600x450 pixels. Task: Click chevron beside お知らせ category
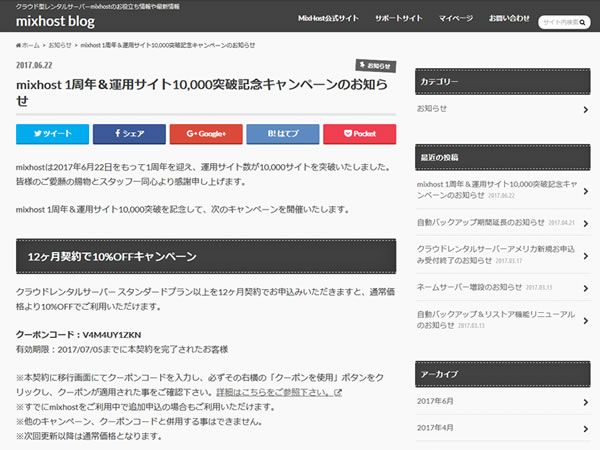(586, 110)
